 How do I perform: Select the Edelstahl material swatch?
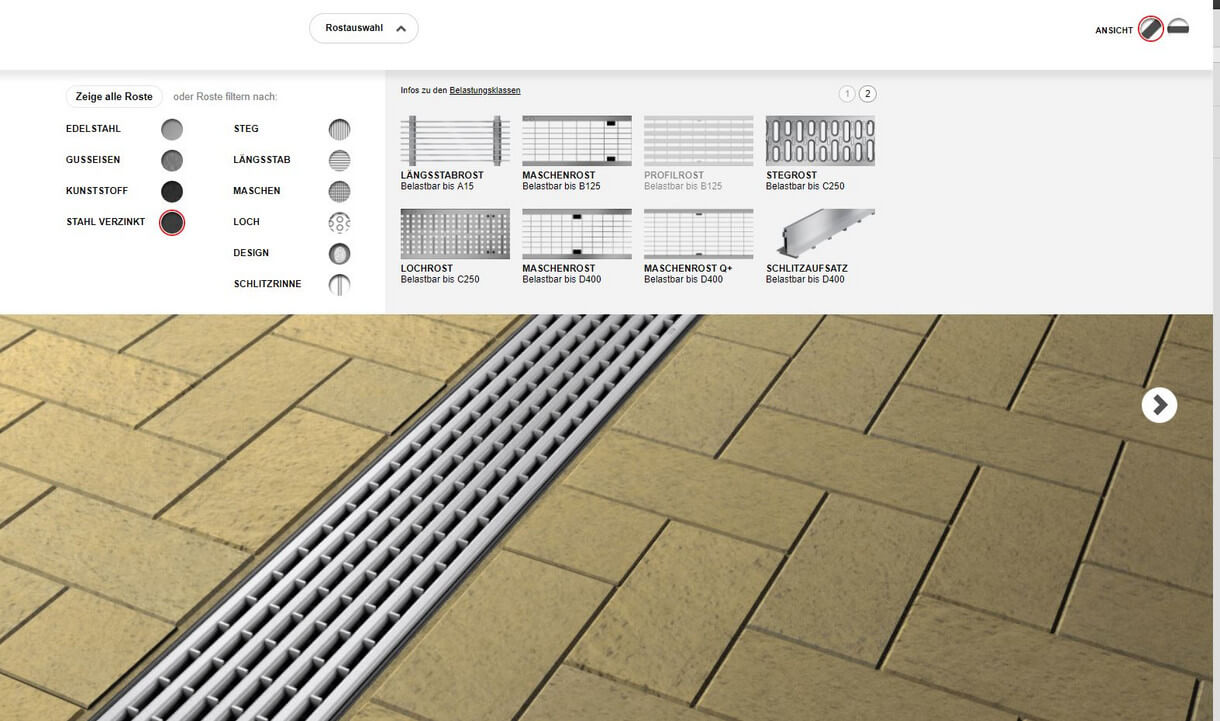172,129
